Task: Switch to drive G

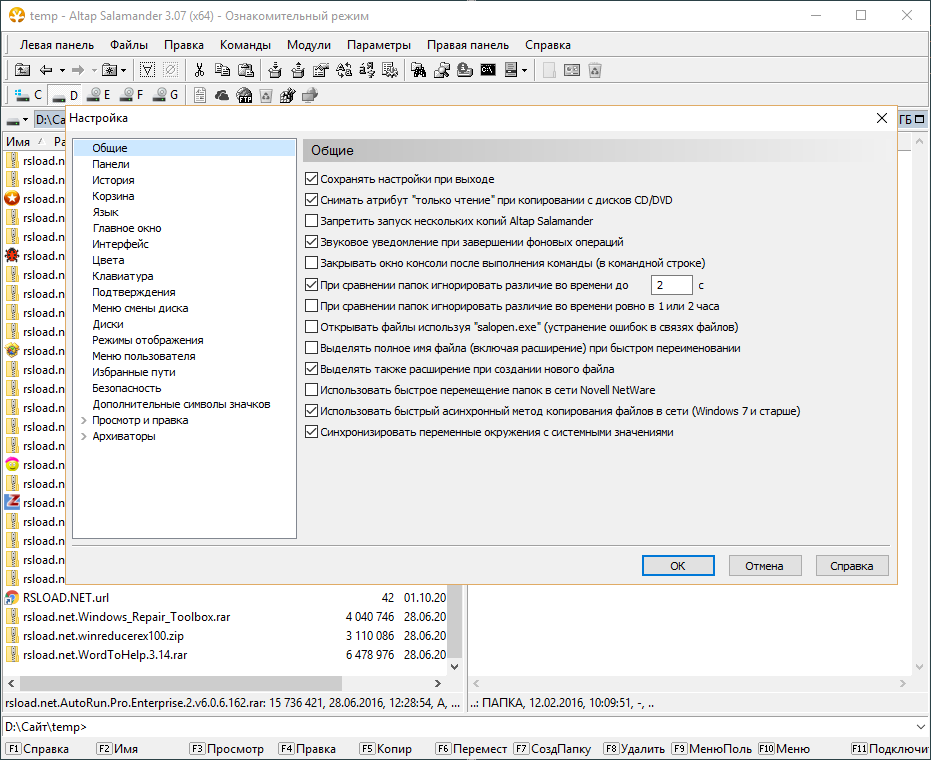Action: pos(166,94)
